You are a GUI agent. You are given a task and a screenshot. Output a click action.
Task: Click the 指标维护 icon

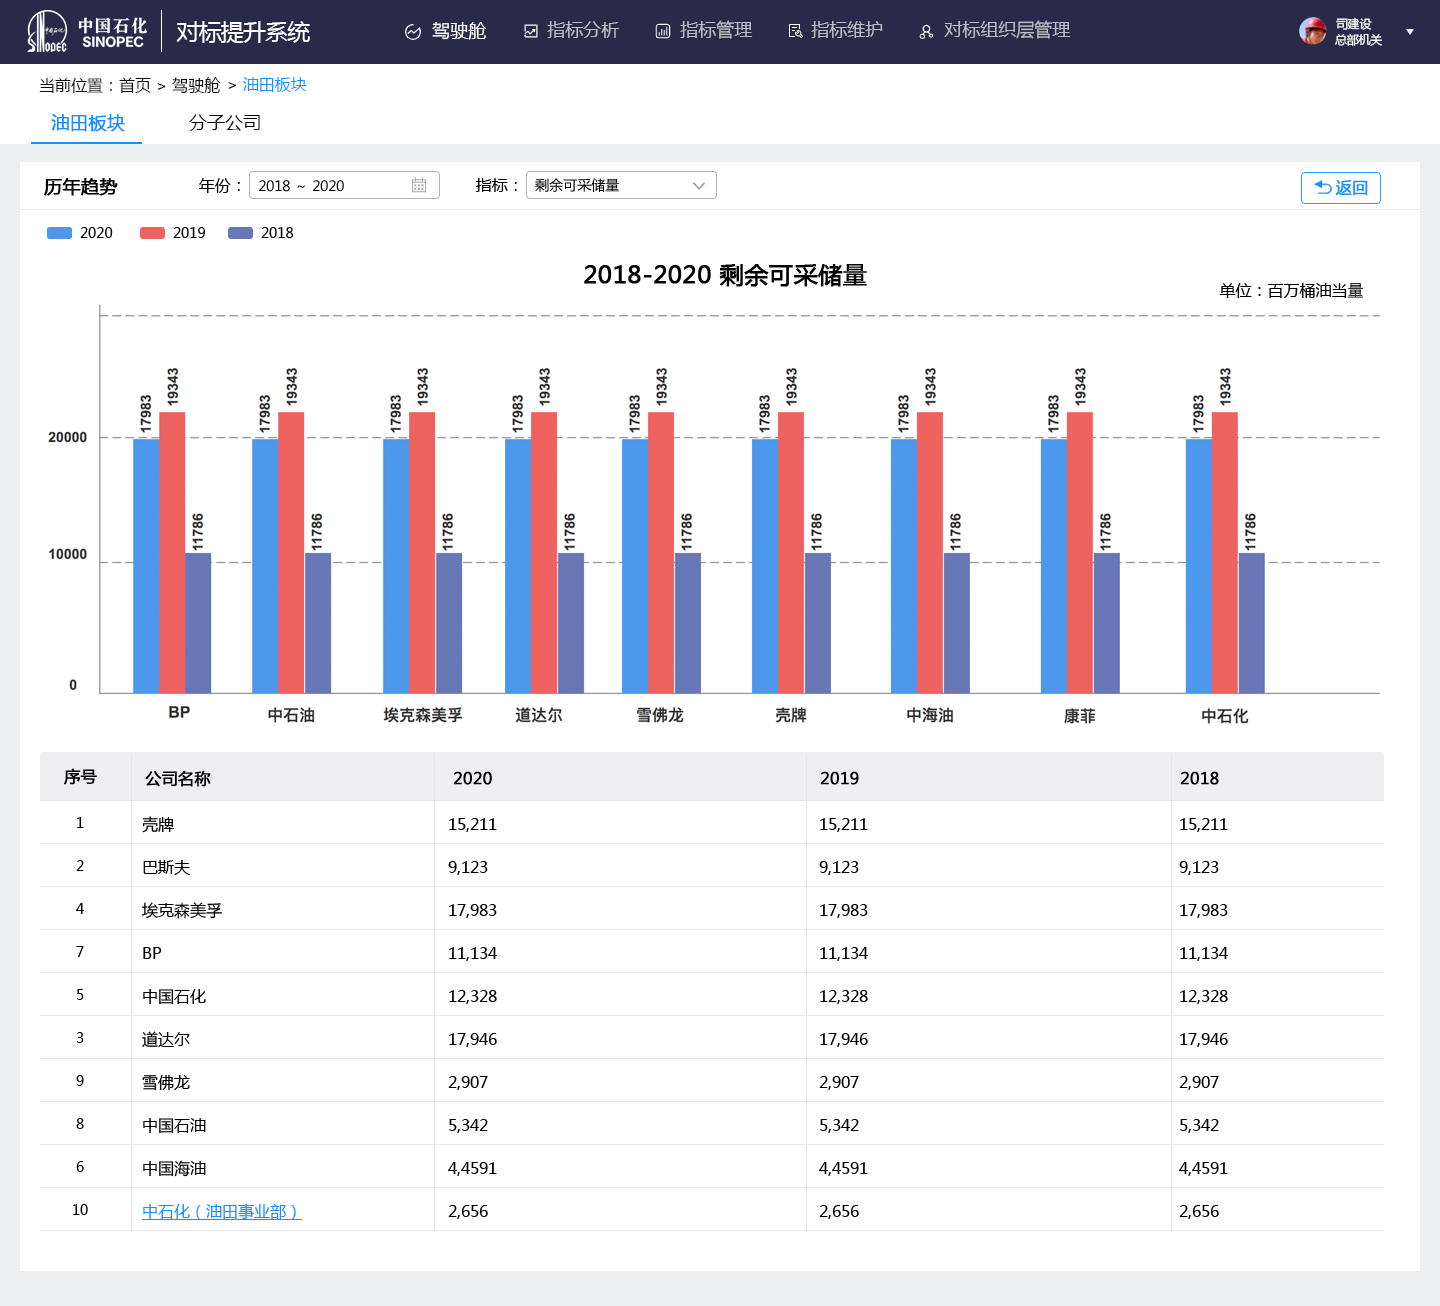pyautogui.click(x=795, y=32)
